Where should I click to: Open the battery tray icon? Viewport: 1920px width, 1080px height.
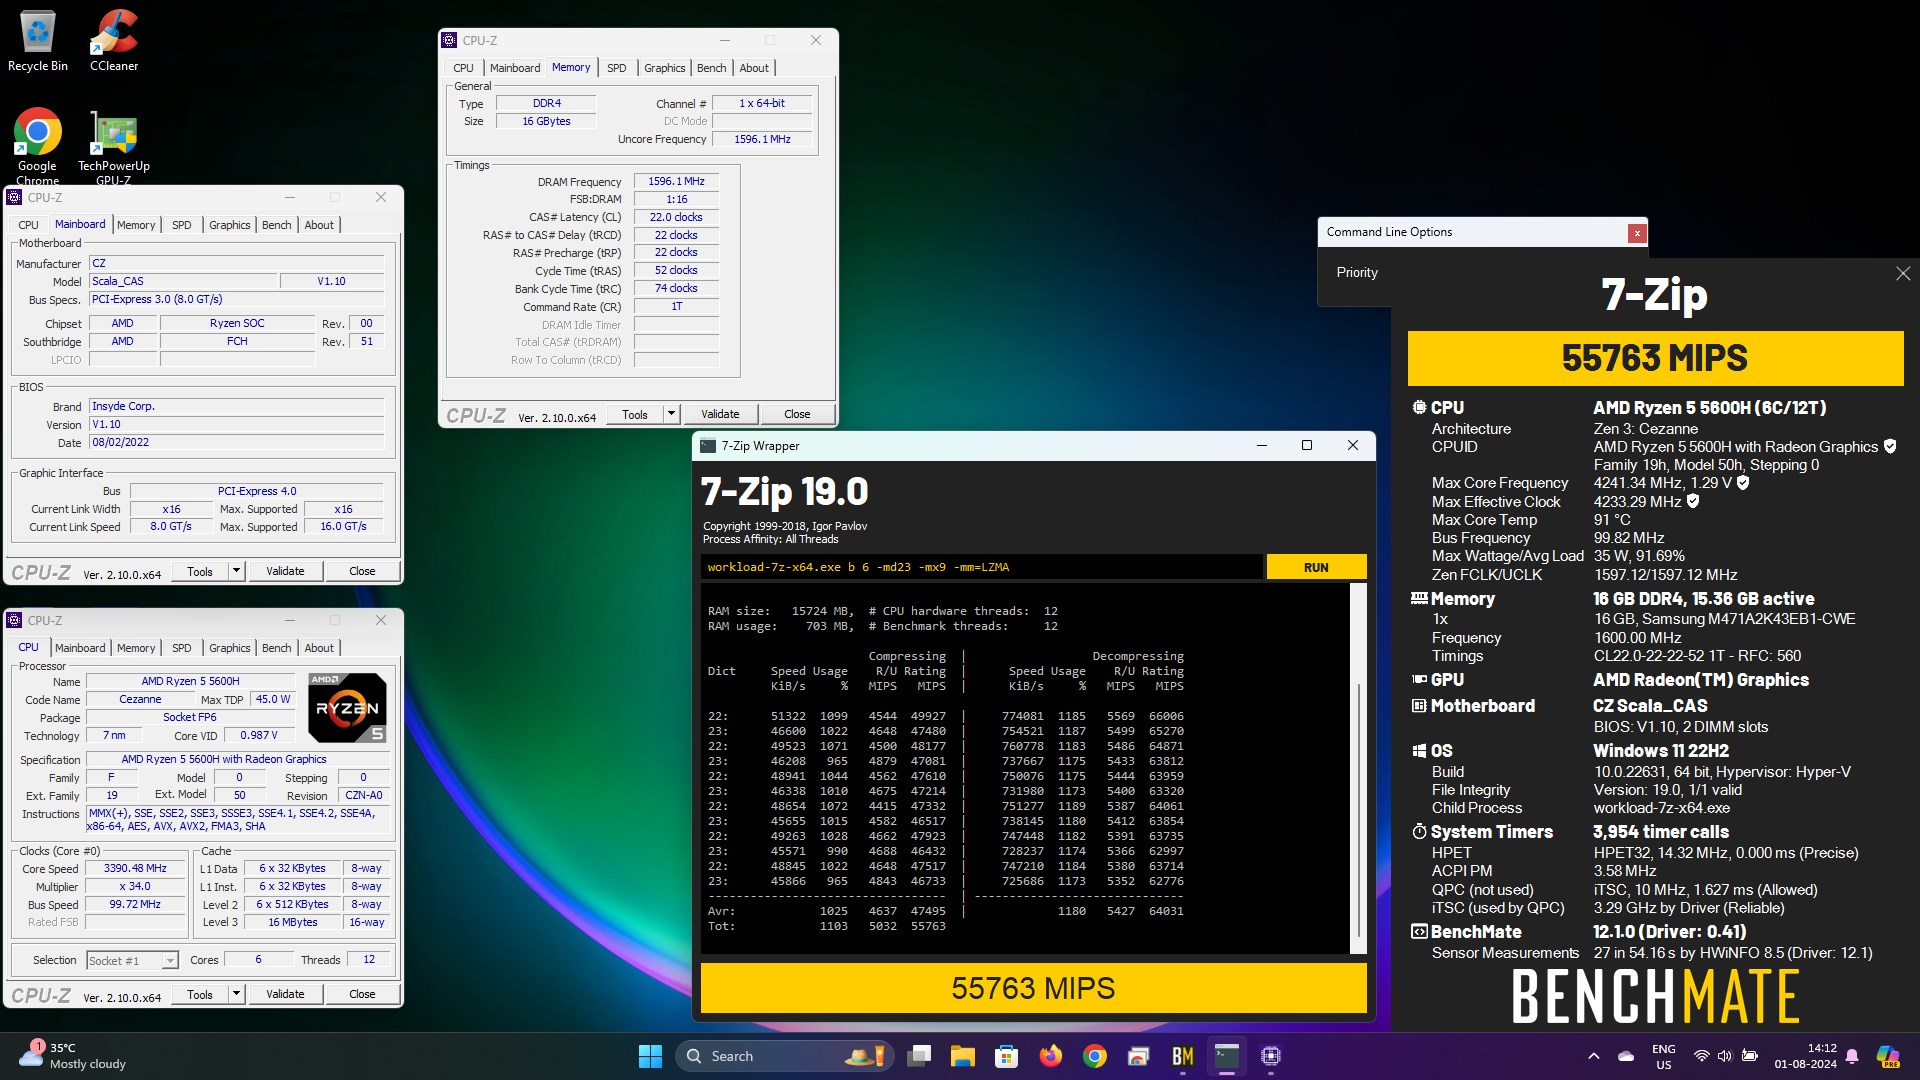point(1750,1056)
